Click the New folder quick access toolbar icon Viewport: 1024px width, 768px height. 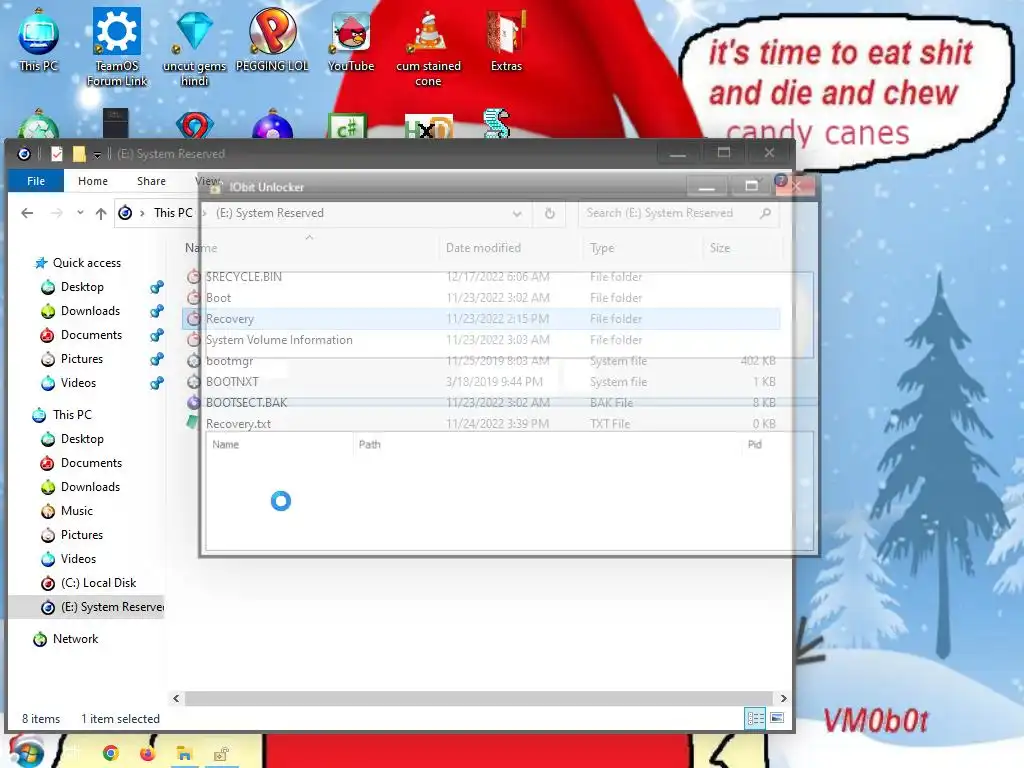[79, 153]
